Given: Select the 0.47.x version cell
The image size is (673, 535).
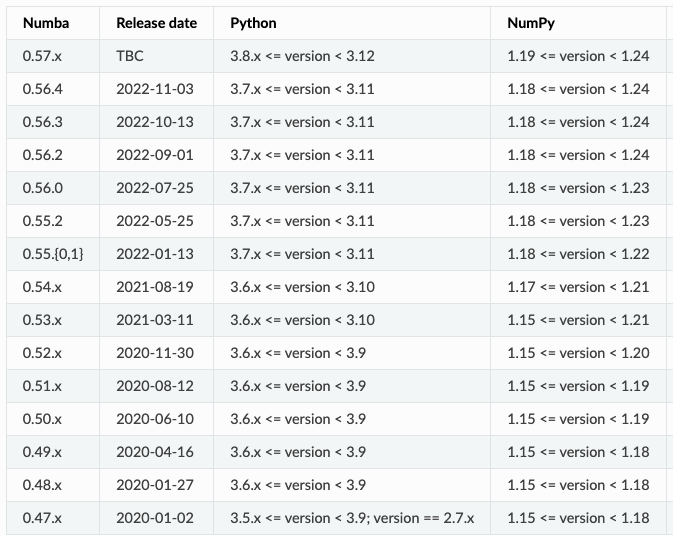Looking at the screenshot, I should tap(42, 518).
